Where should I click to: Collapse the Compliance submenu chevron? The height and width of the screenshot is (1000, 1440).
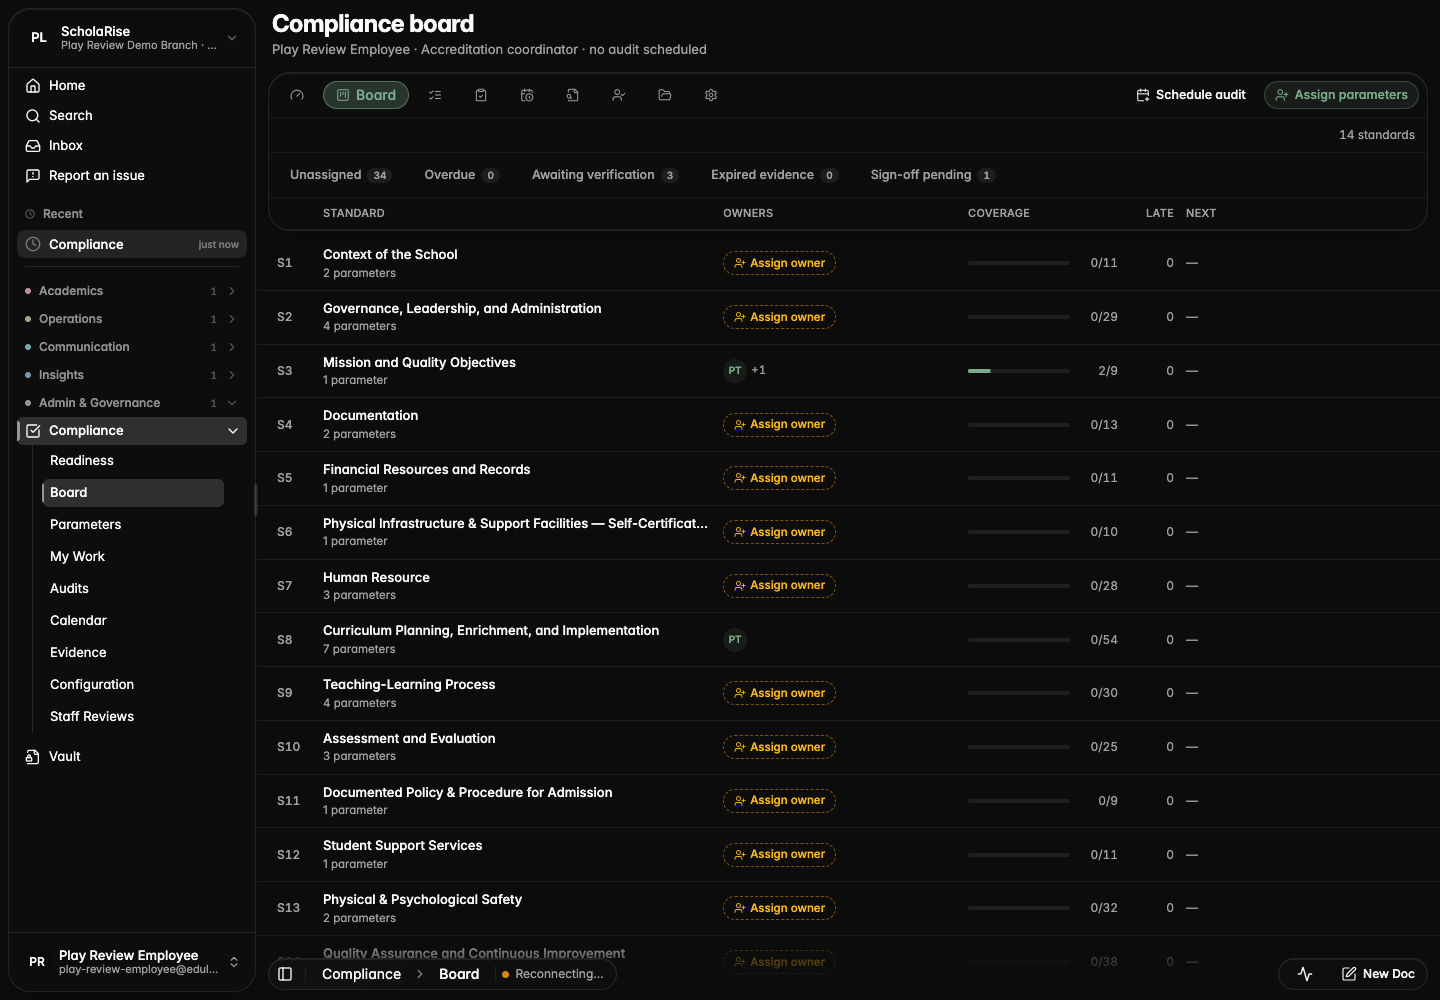coord(233,431)
